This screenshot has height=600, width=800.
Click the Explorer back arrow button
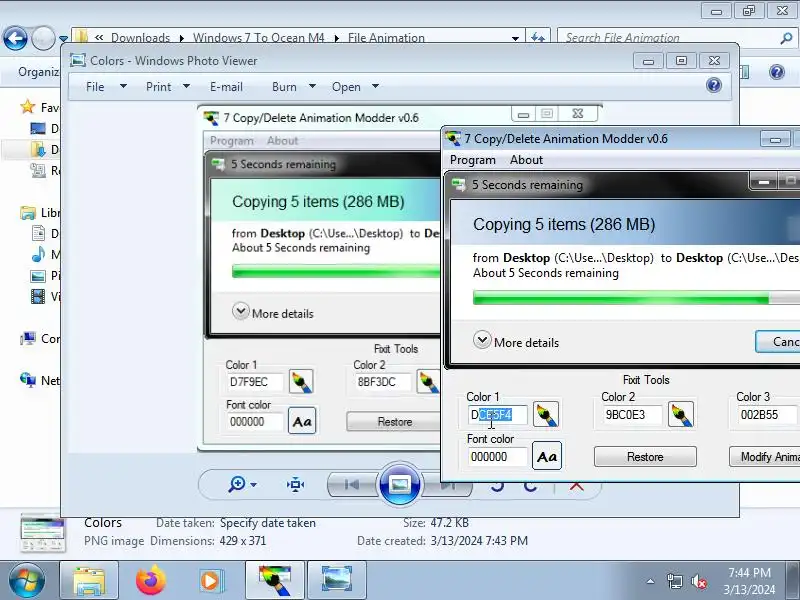click(x=15, y=38)
